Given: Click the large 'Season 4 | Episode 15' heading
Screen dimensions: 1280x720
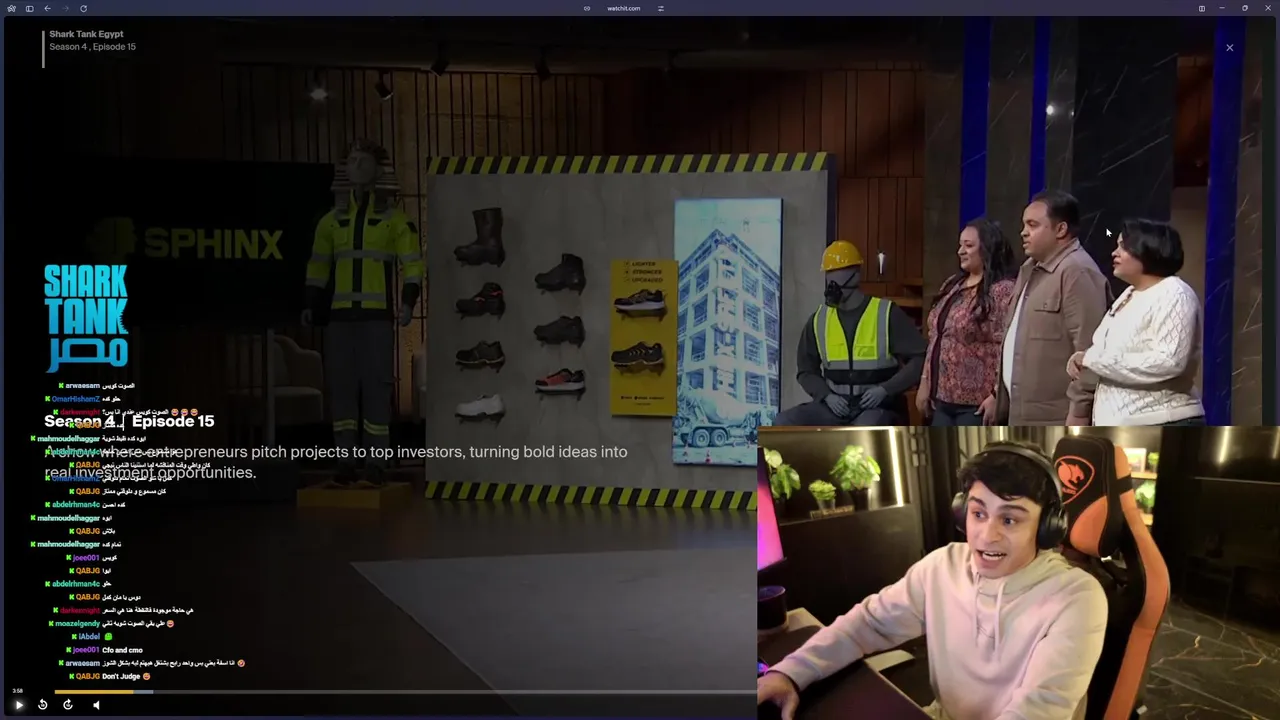Looking at the screenshot, I should click(x=129, y=421).
